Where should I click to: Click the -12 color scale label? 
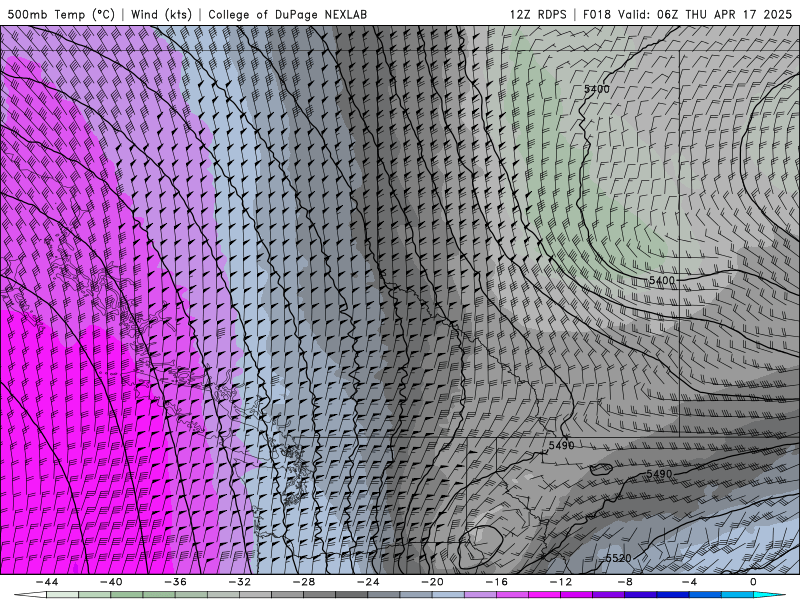click(561, 582)
